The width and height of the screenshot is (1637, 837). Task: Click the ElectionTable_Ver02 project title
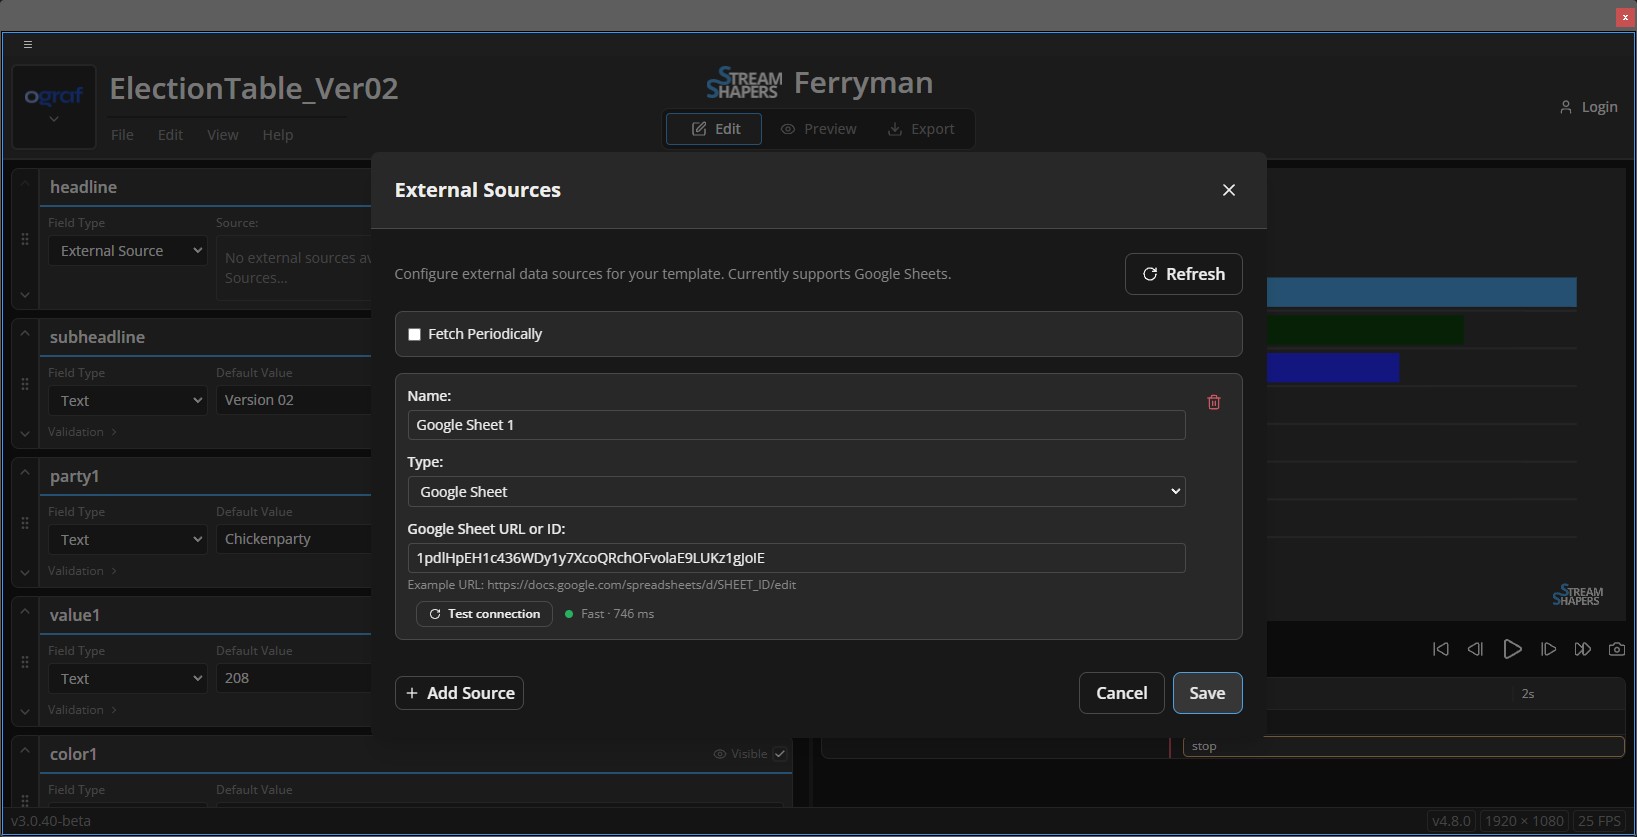[x=254, y=89]
